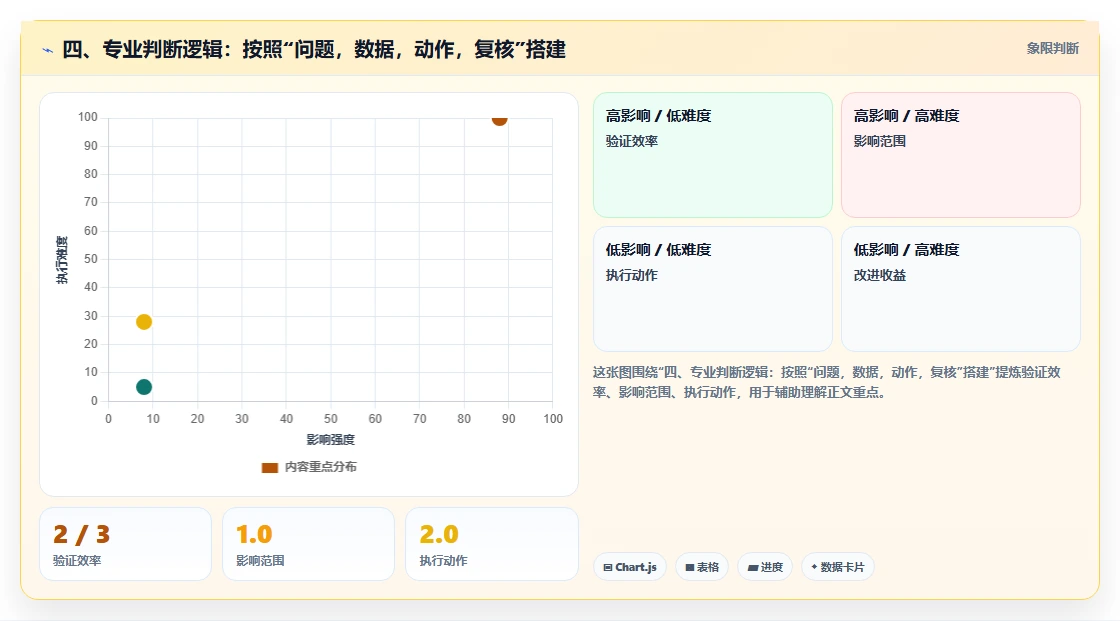Click the 影响范围 text in the pink card

879,141
